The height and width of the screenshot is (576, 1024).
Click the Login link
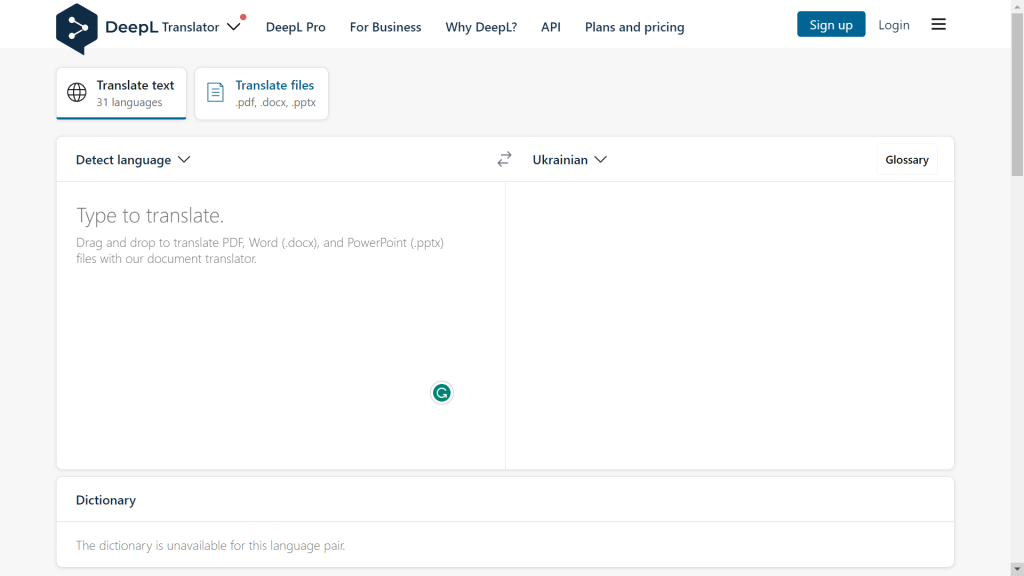click(893, 25)
